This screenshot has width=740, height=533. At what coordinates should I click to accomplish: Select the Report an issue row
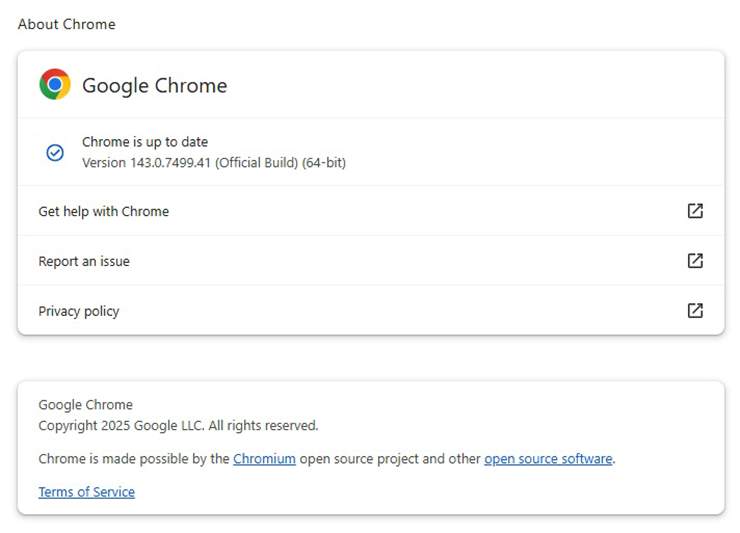click(x=84, y=261)
